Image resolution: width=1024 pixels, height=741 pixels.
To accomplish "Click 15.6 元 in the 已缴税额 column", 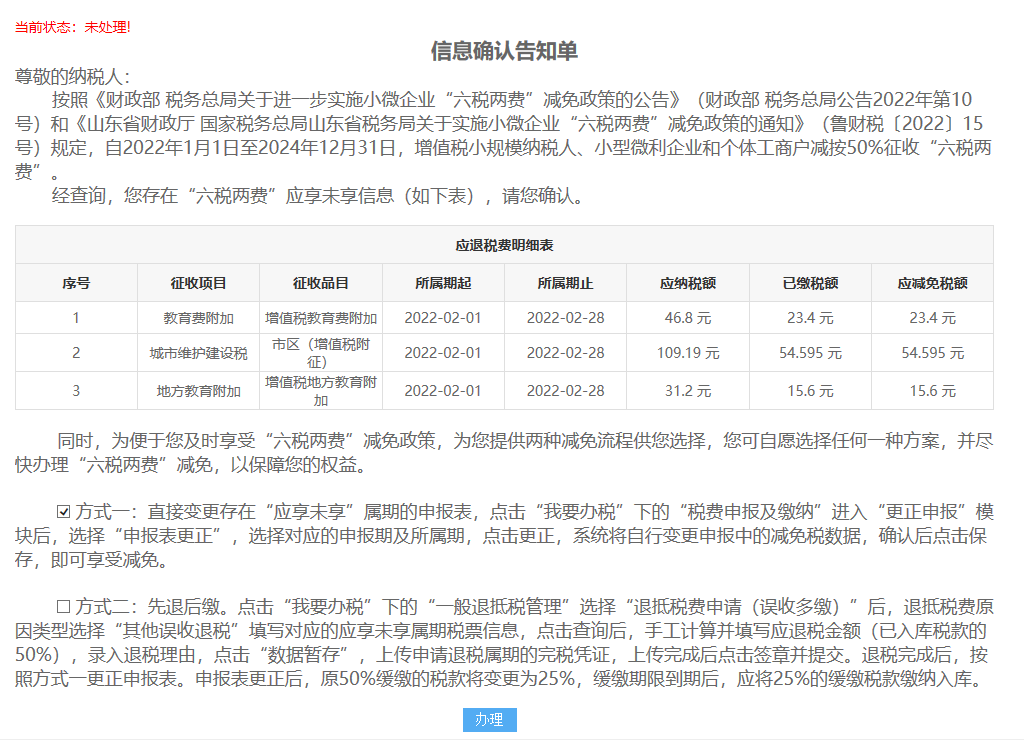I will tap(810, 391).
